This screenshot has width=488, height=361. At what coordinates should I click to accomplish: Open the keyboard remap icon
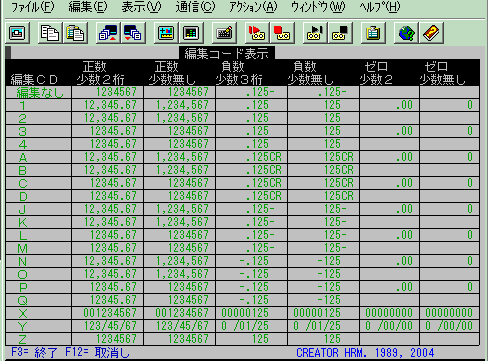[x=224, y=33]
